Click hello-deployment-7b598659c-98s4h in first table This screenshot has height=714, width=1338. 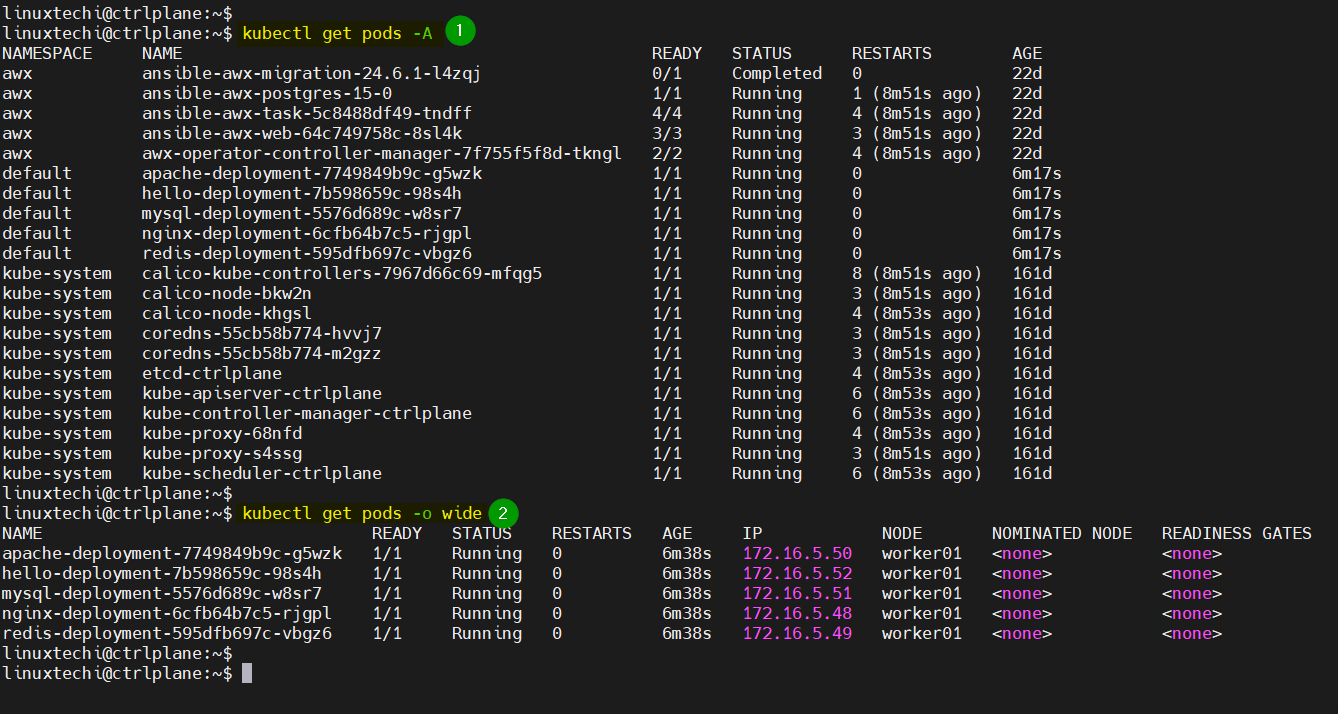302,194
